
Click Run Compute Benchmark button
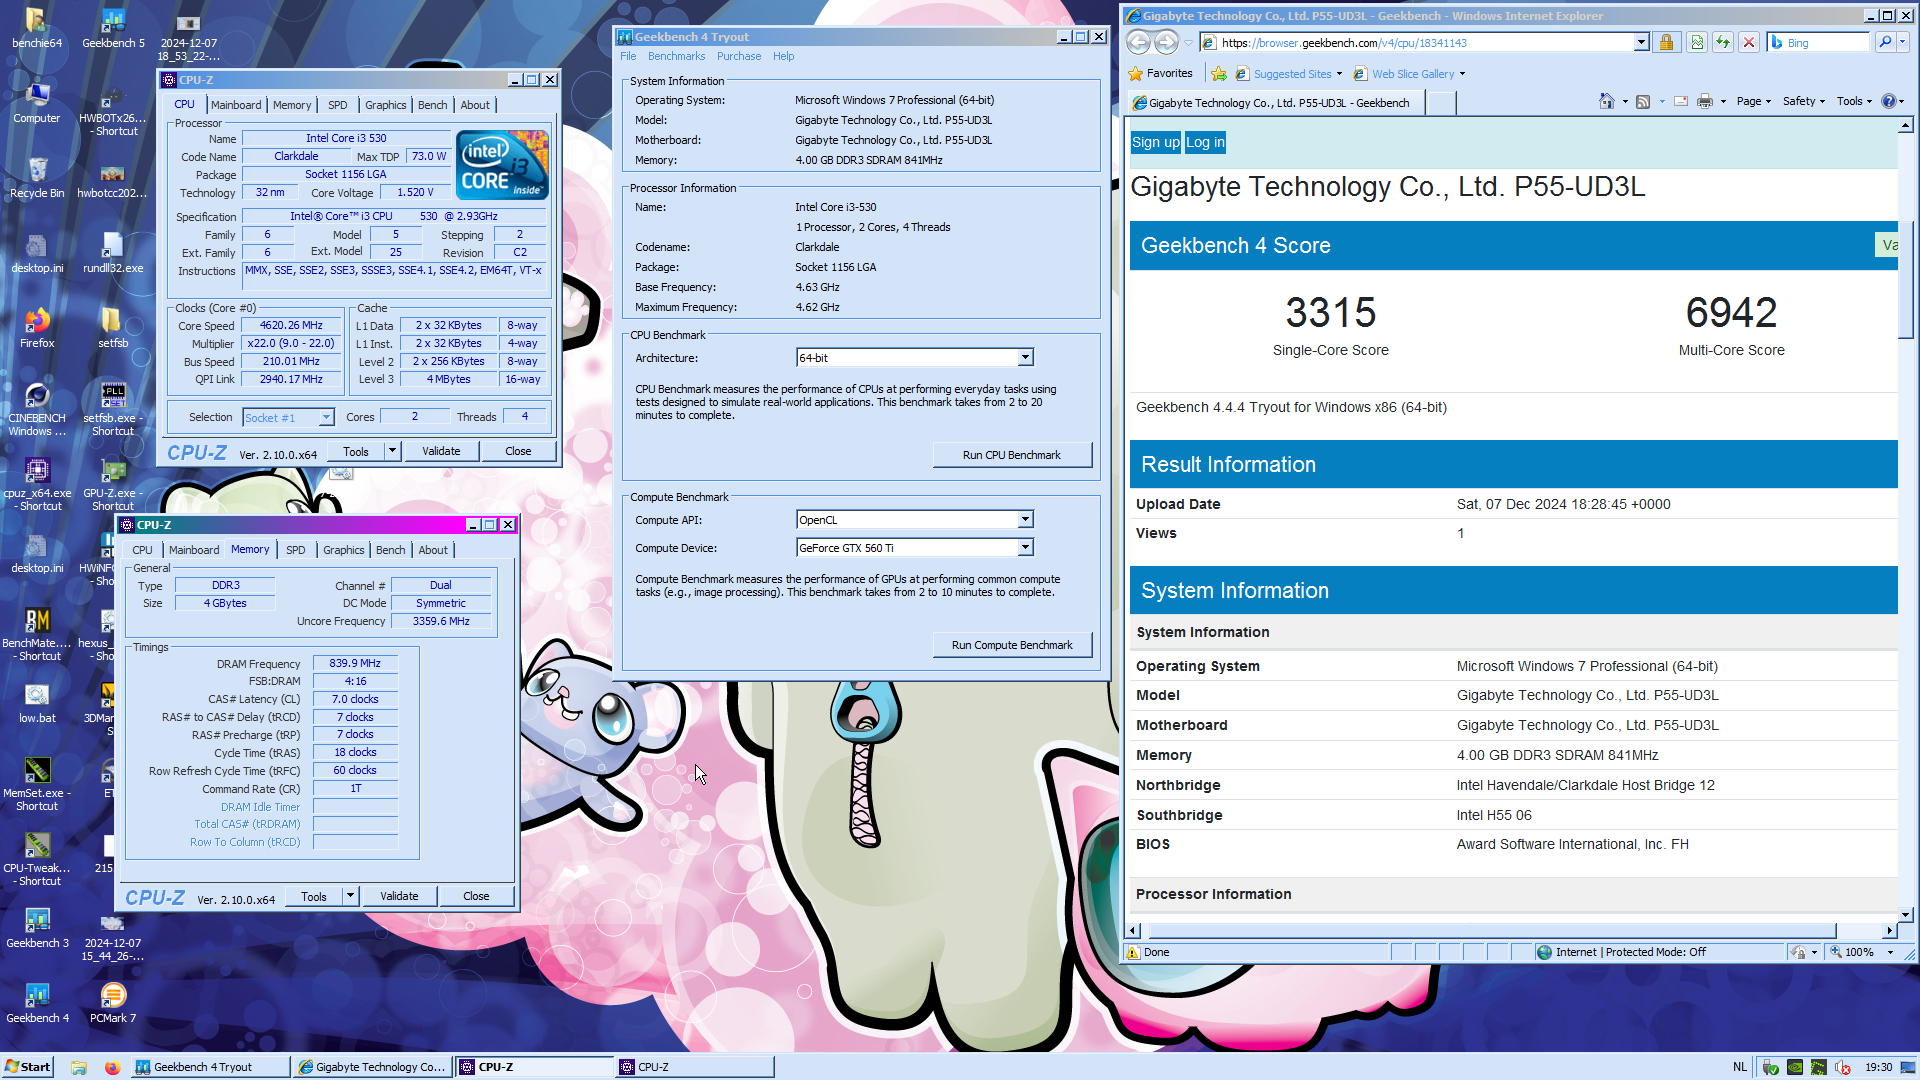1012,645
